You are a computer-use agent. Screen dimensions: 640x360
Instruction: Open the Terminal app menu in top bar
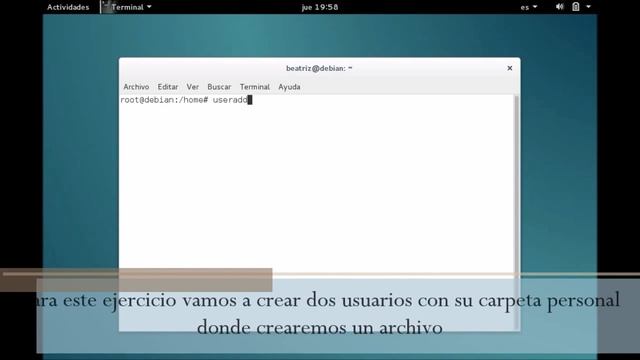coord(127,7)
